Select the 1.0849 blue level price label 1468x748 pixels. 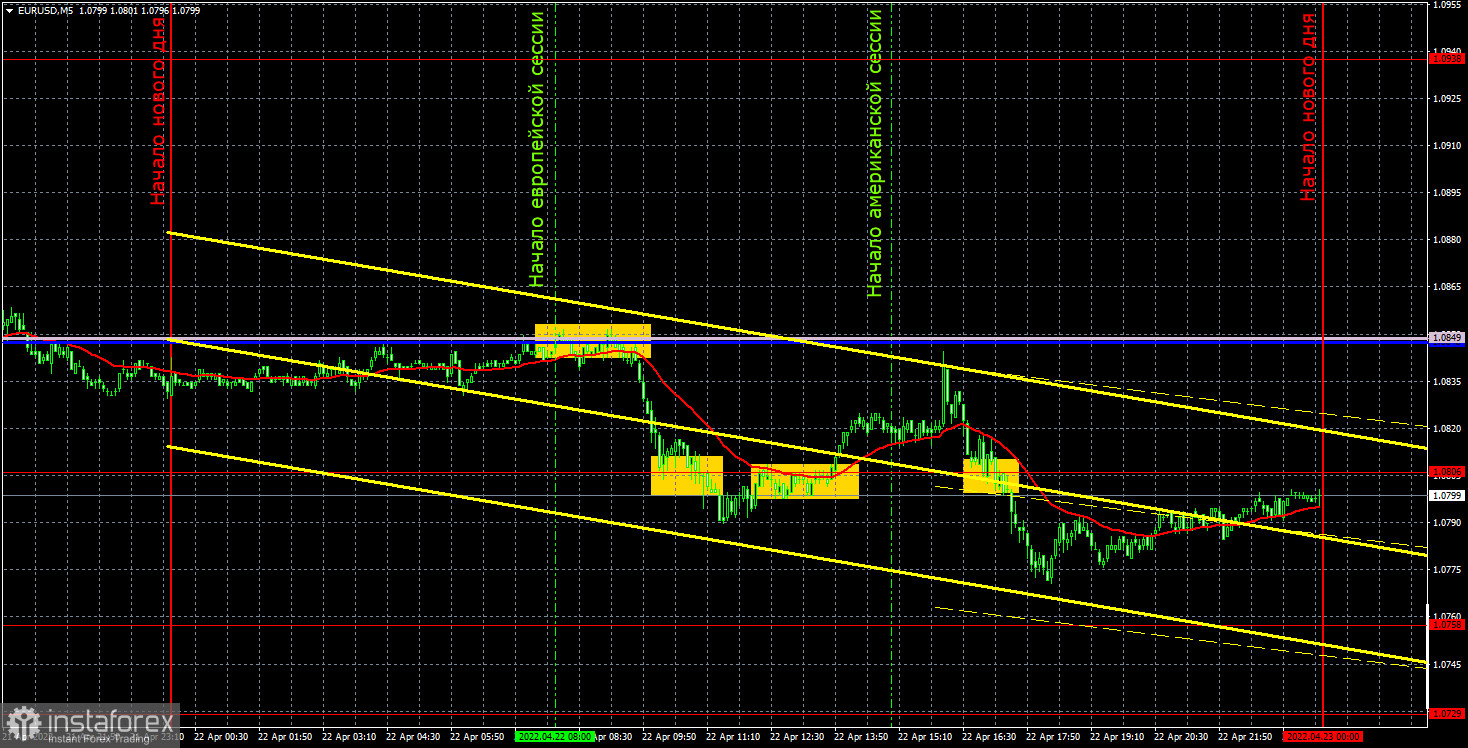click(x=1447, y=338)
